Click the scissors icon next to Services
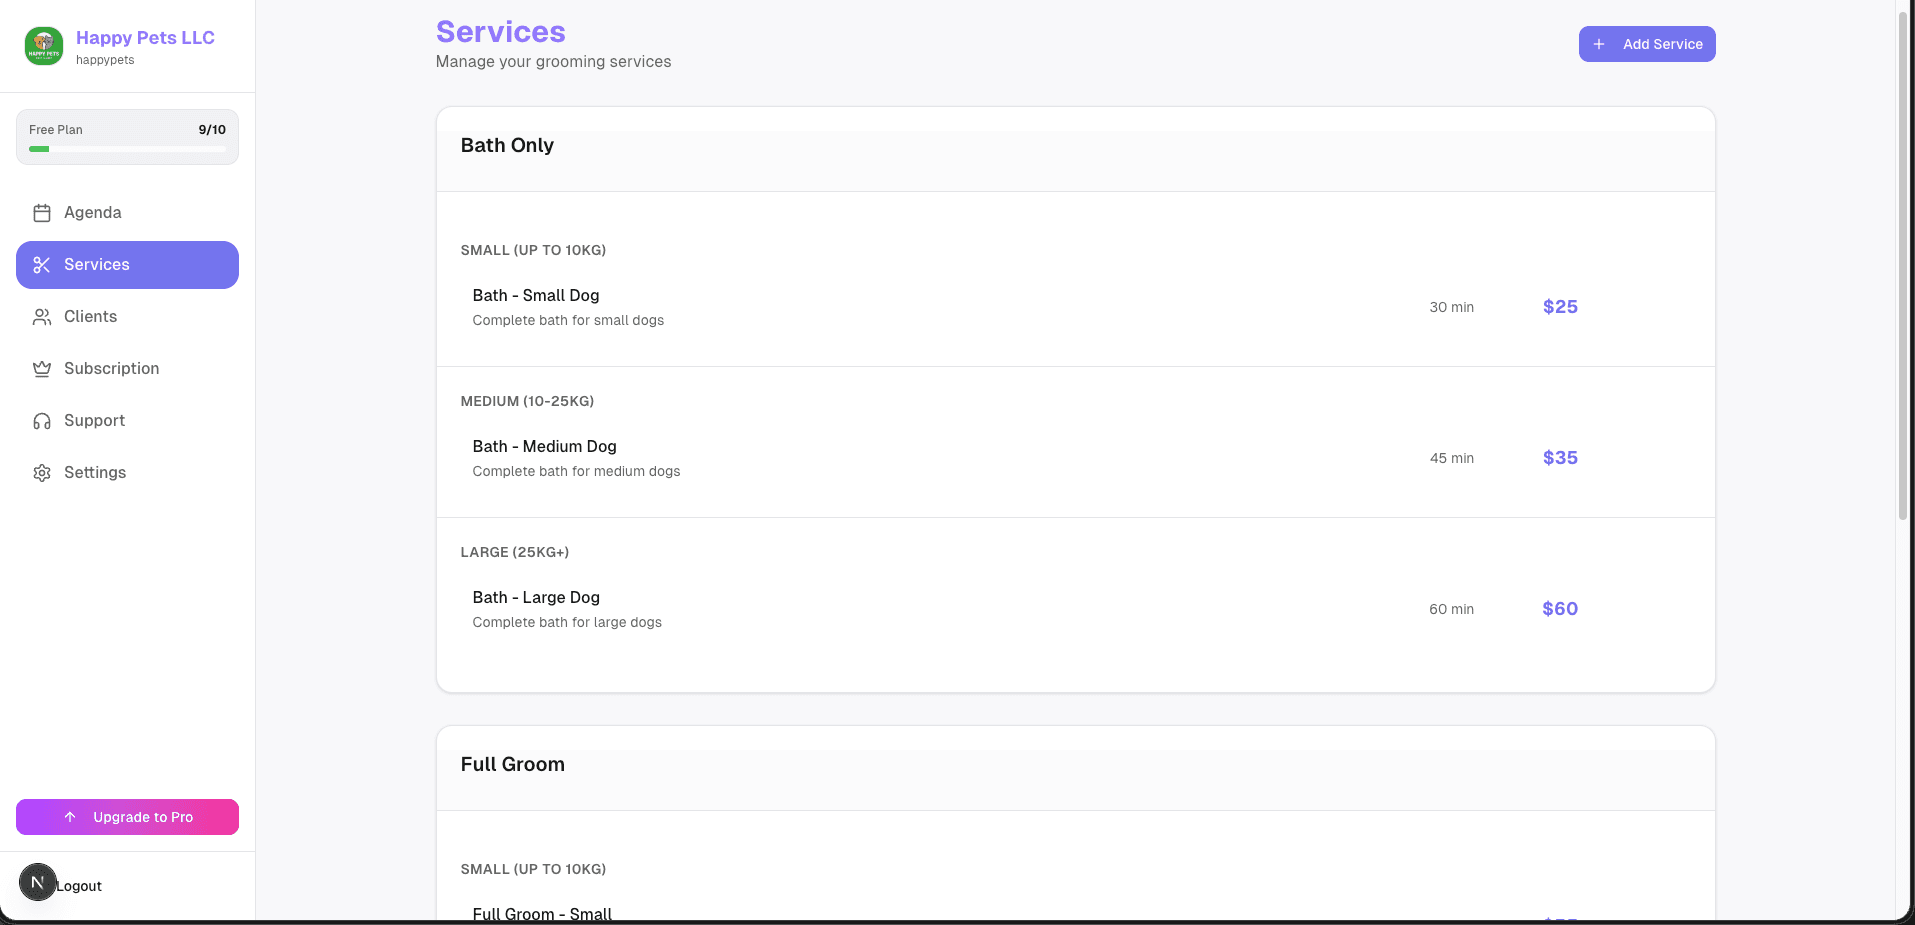The height and width of the screenshot is (925, 1915). 41,264
